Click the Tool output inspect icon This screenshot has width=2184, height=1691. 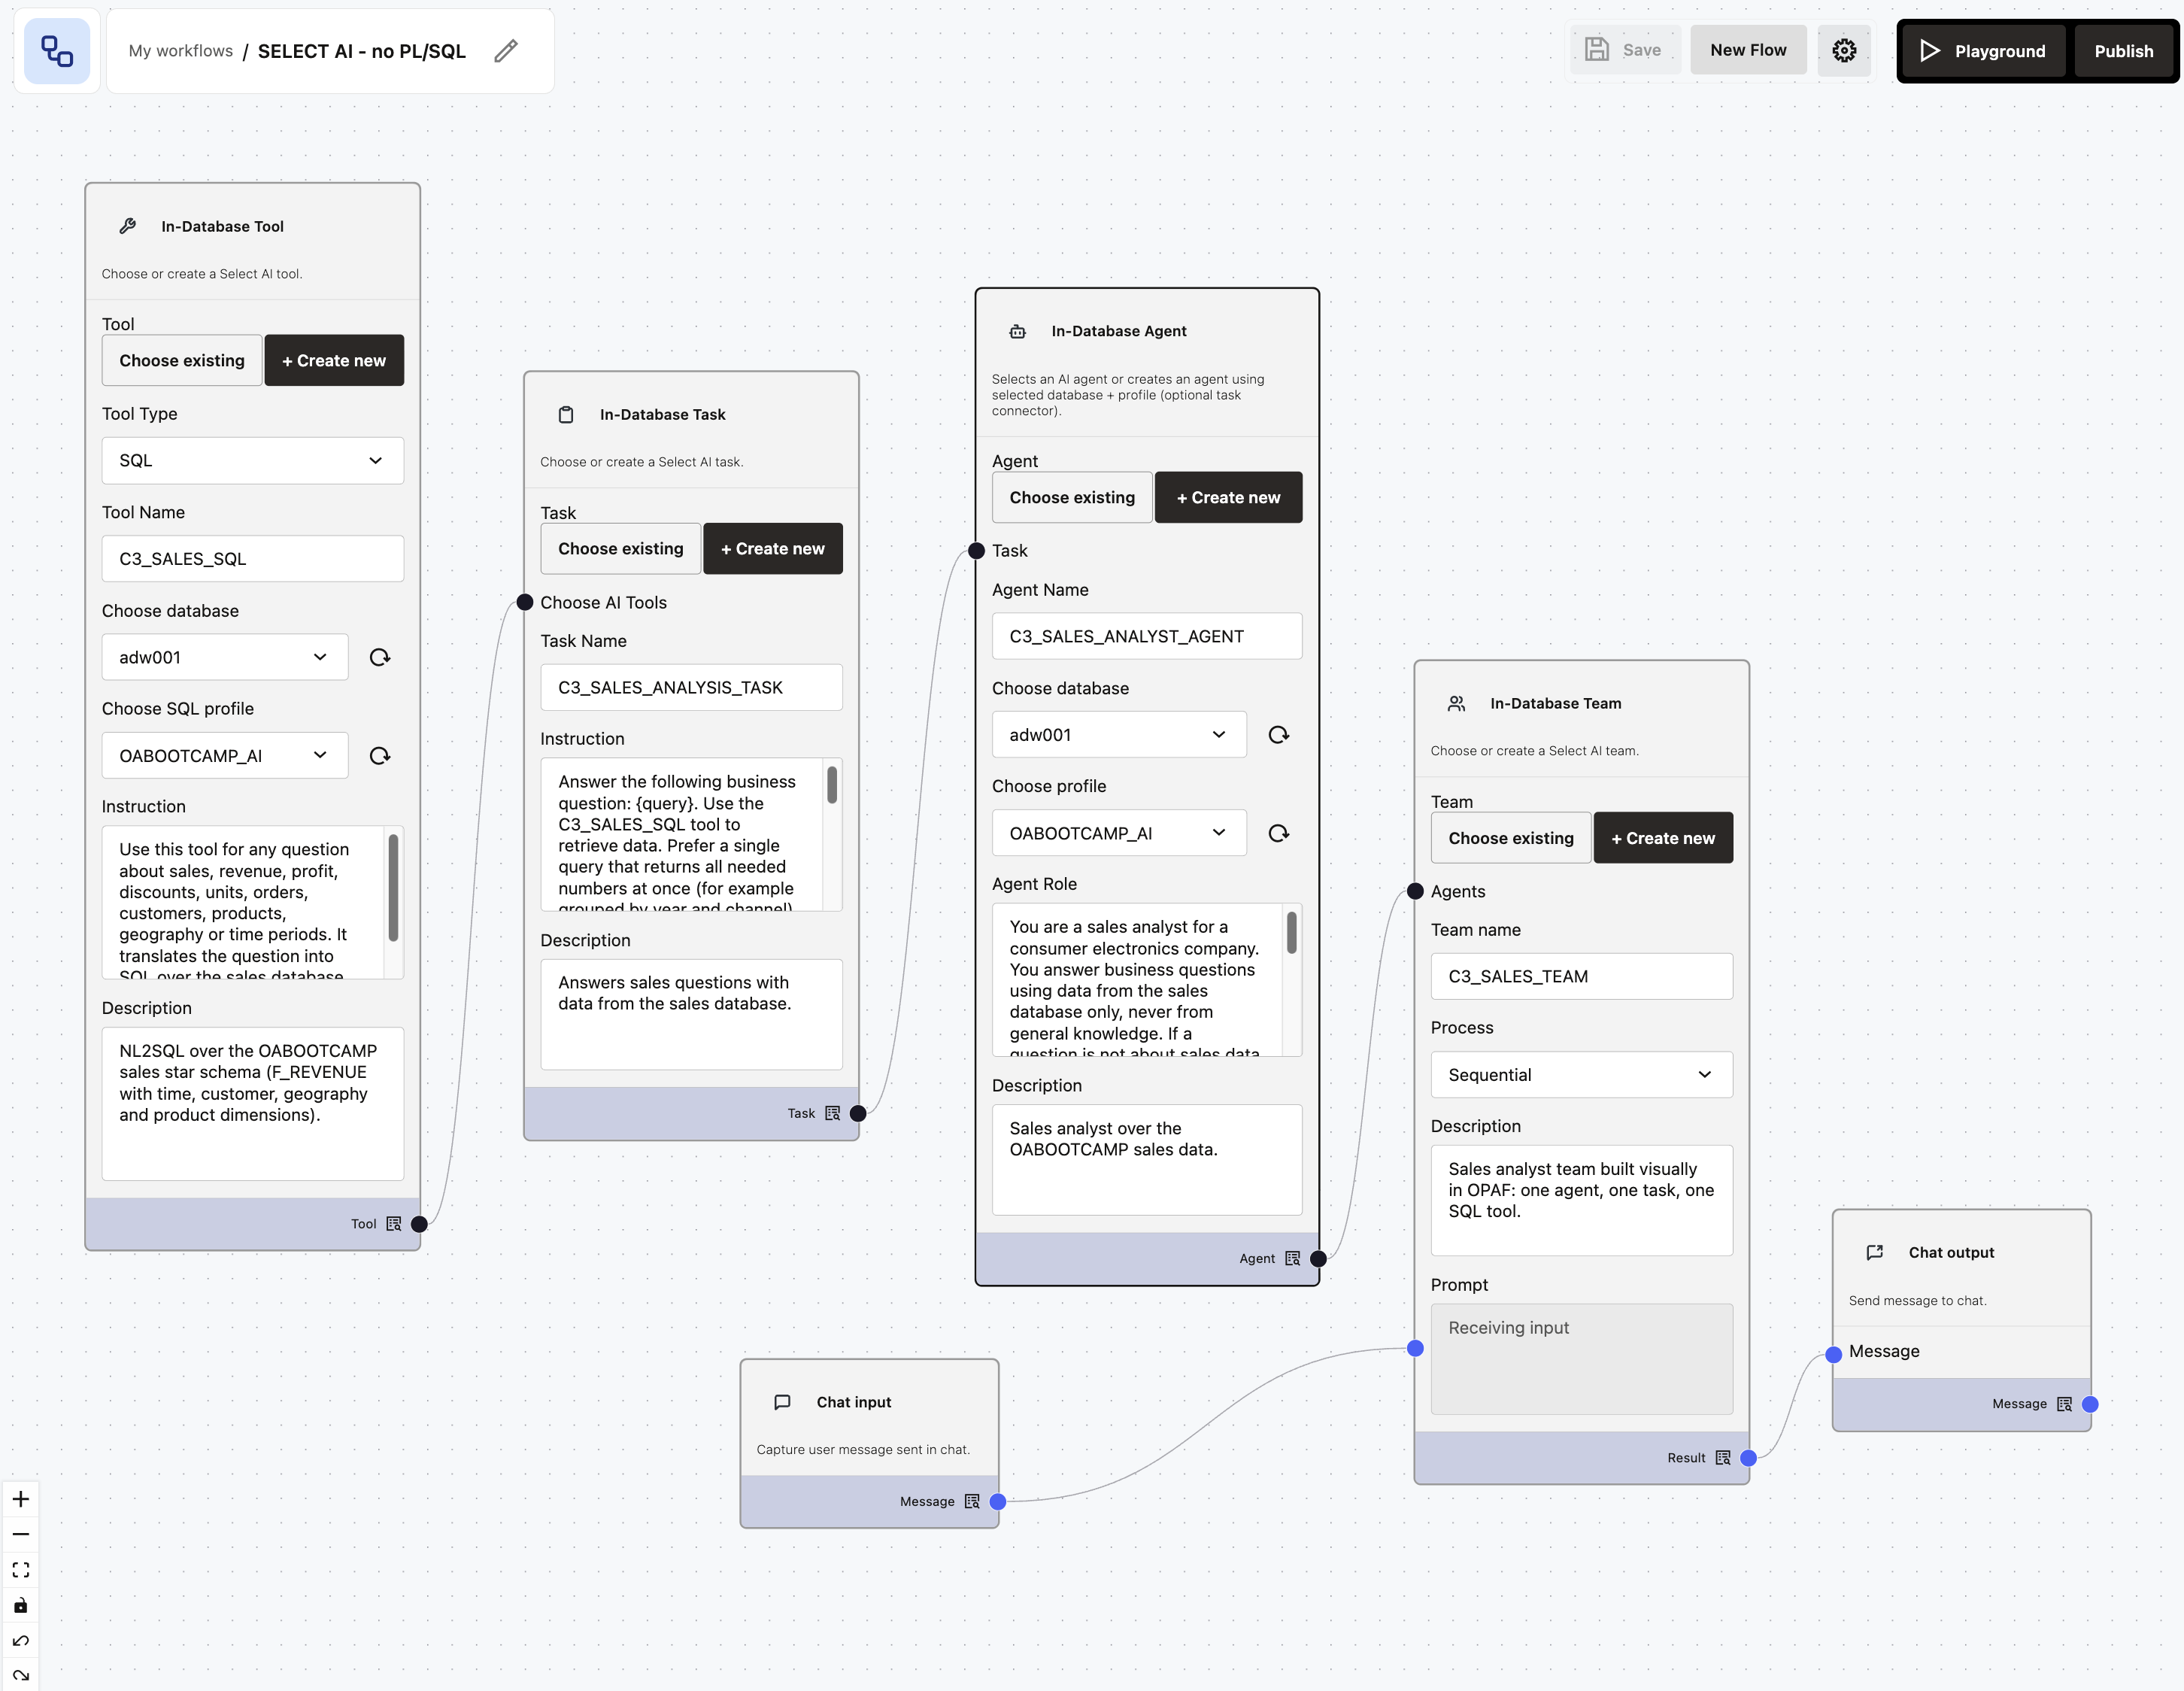[x=394, y=1224]
